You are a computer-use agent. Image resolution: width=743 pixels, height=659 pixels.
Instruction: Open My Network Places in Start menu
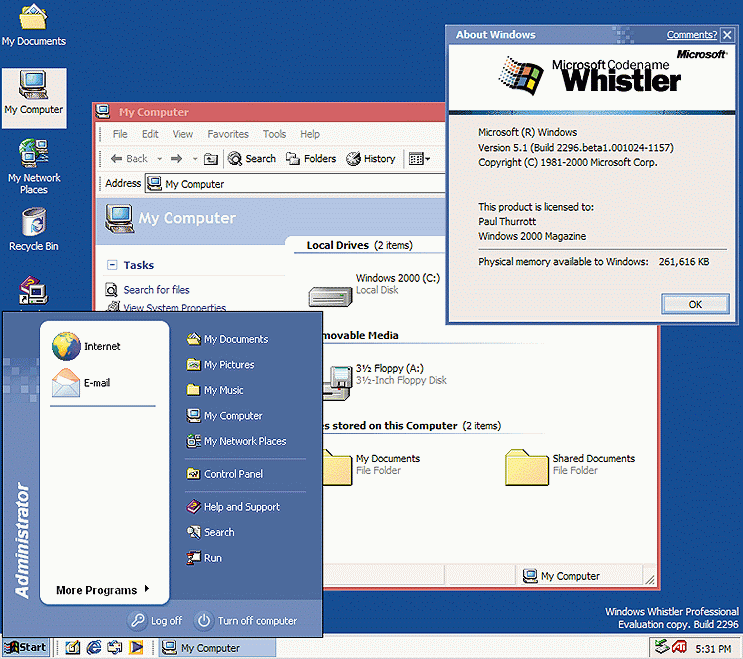[236, 441]
